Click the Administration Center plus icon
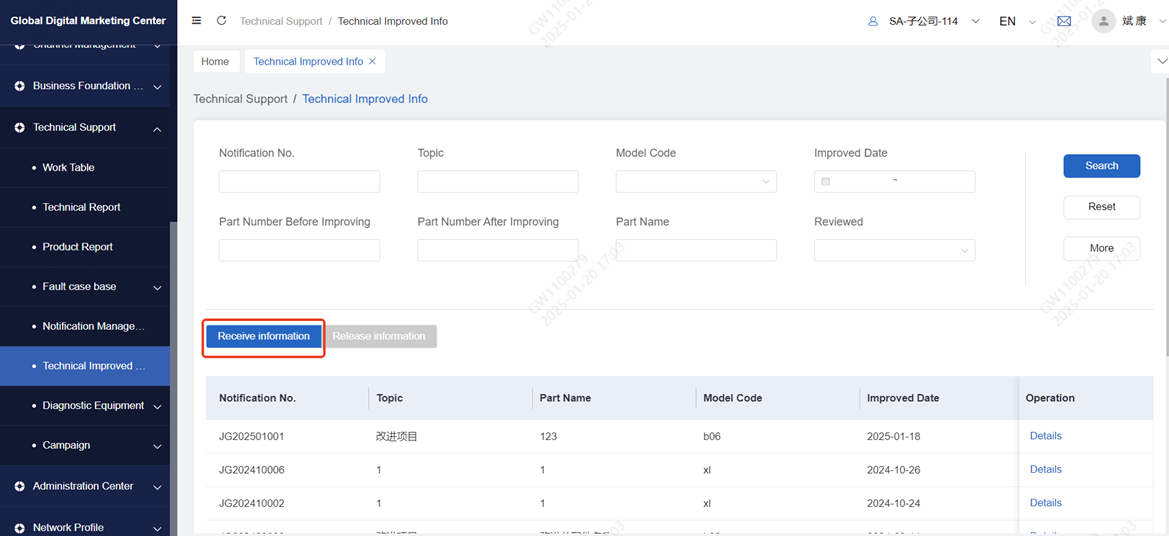The height and width of the screenshot is (536, 1169). [x=19, y=487]
